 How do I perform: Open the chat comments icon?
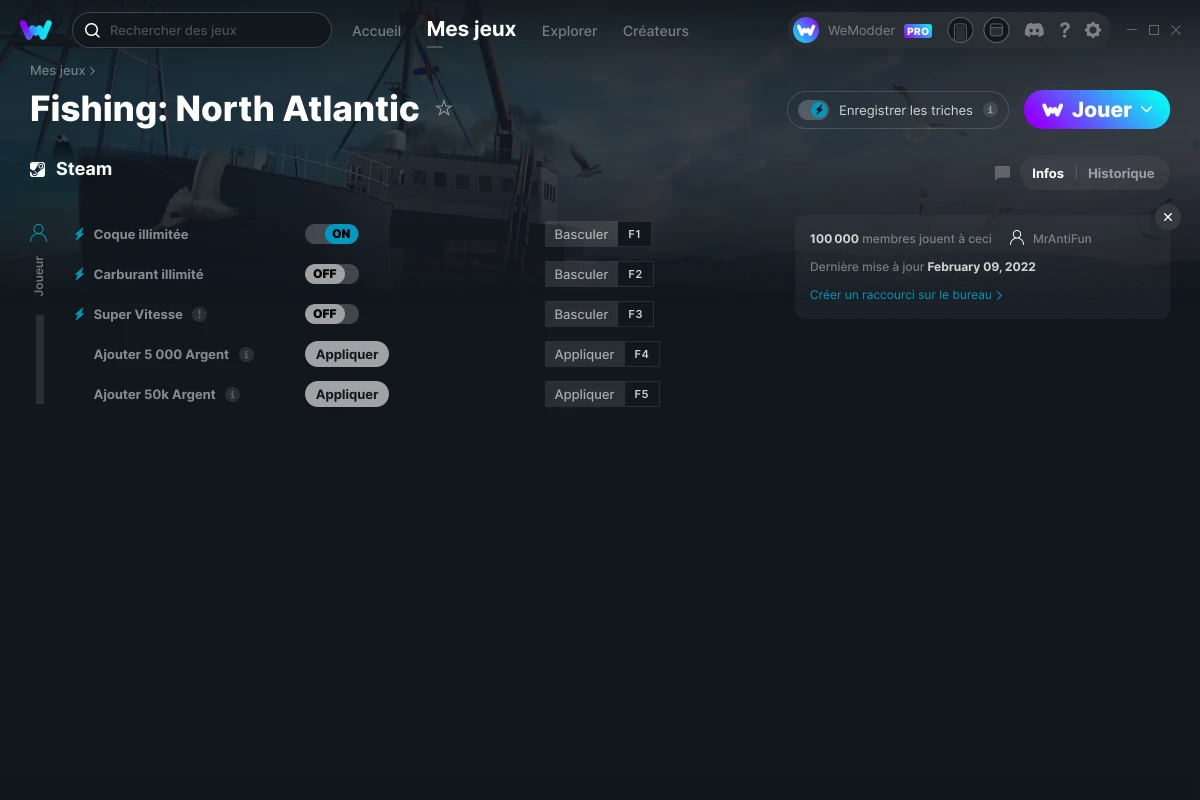coord(1002,173)
